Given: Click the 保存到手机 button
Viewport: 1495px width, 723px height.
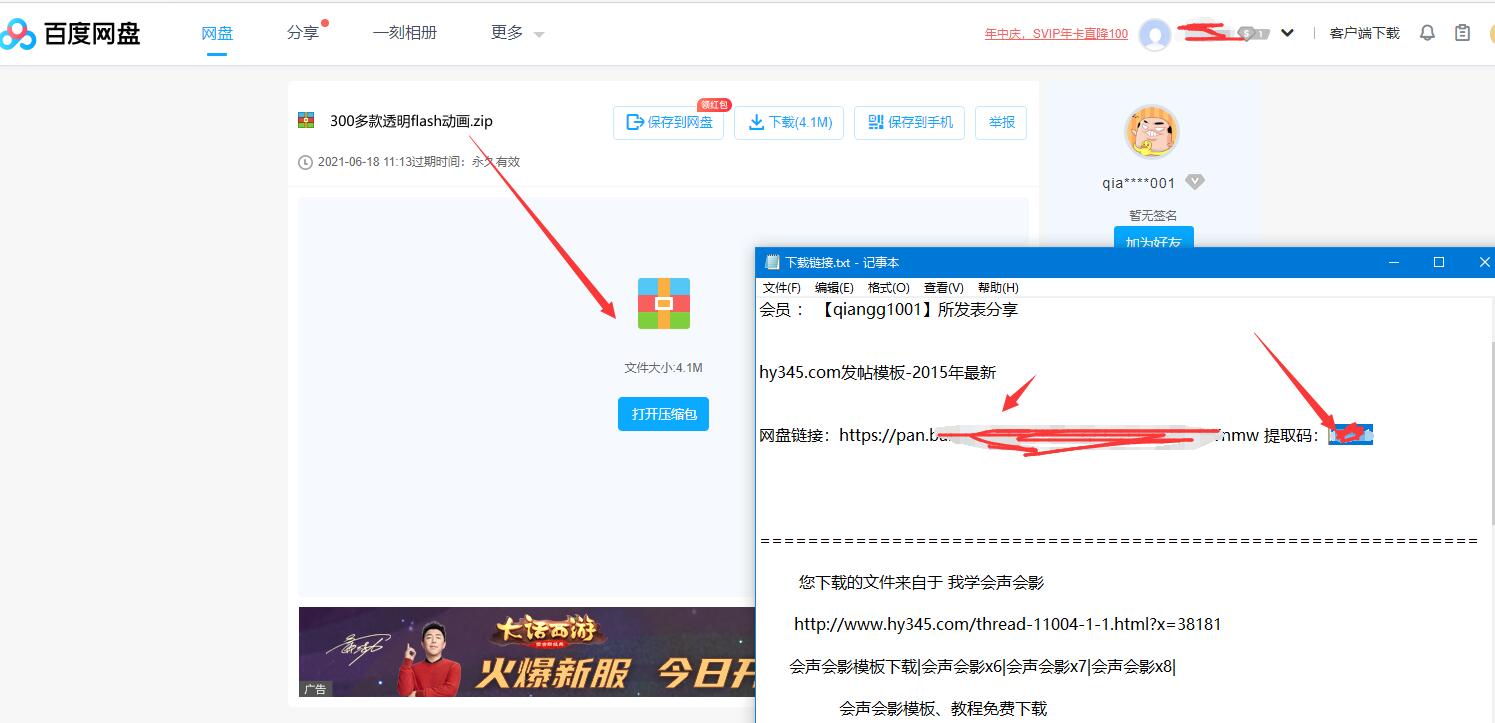Looking at the screenshot, I should click(909, 122).
